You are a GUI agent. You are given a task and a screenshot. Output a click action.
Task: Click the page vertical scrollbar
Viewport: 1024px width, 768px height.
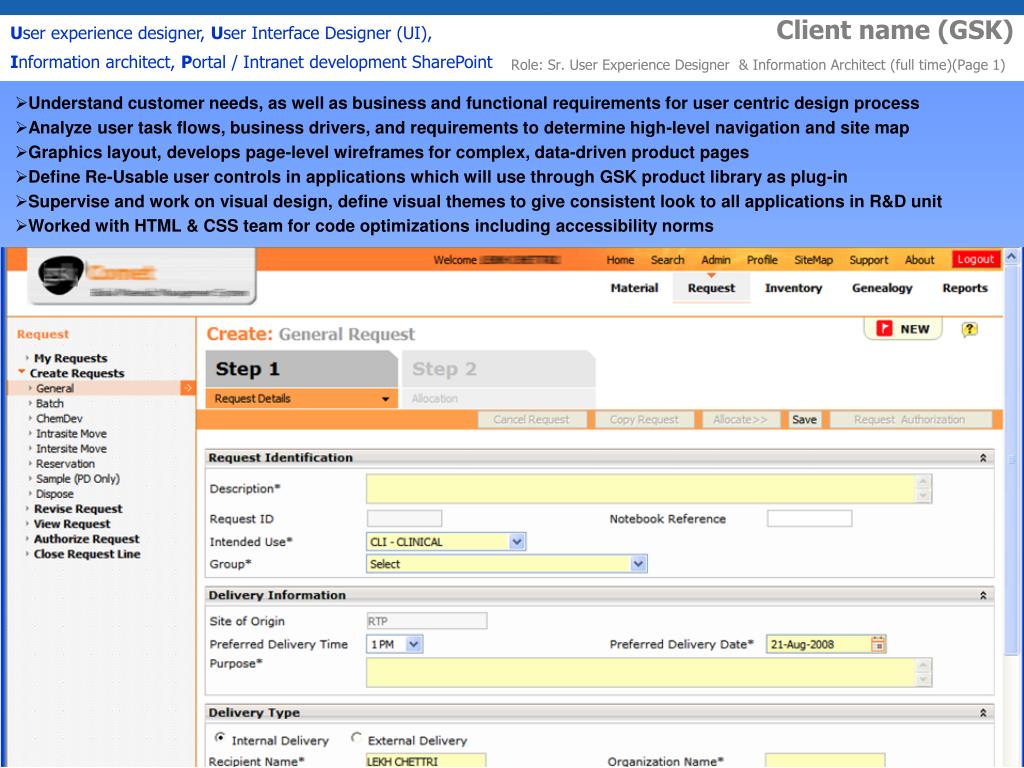tap(1011, 459)
